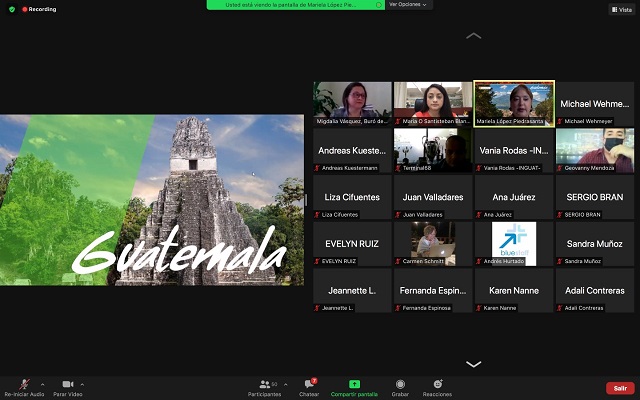Open the Participantes panel
The width and height of the screenshot is (640, 400).
point(264,385)
